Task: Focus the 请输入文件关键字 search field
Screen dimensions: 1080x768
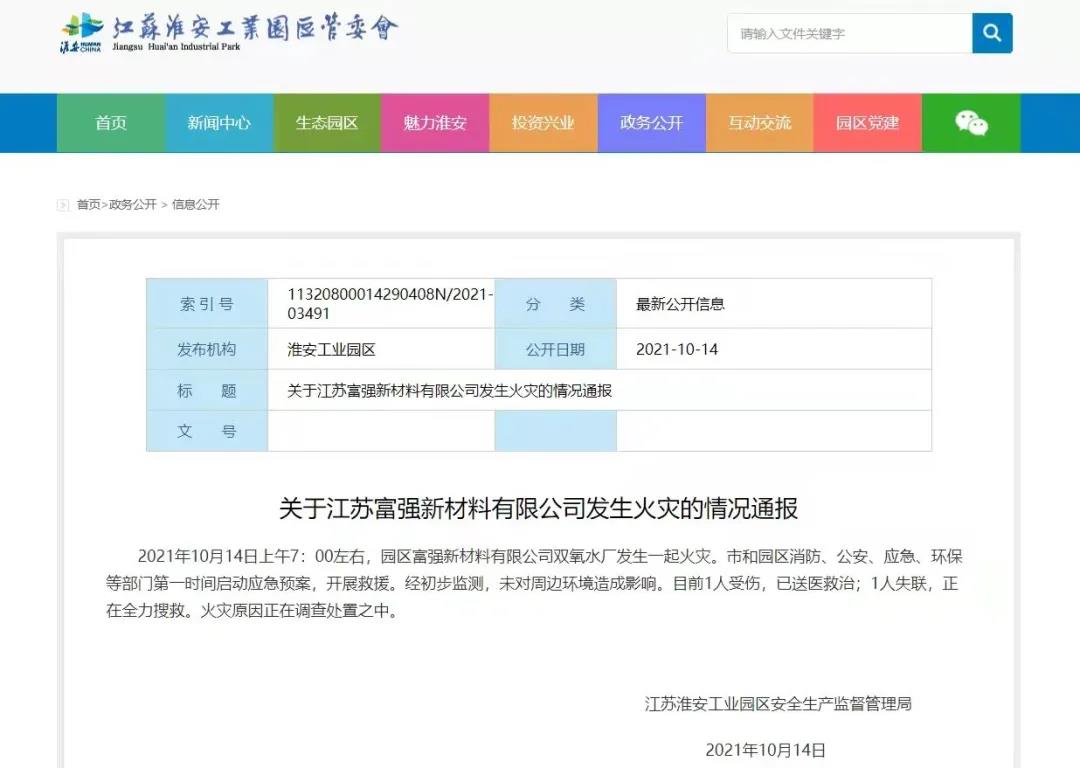Action: point(848,33)
